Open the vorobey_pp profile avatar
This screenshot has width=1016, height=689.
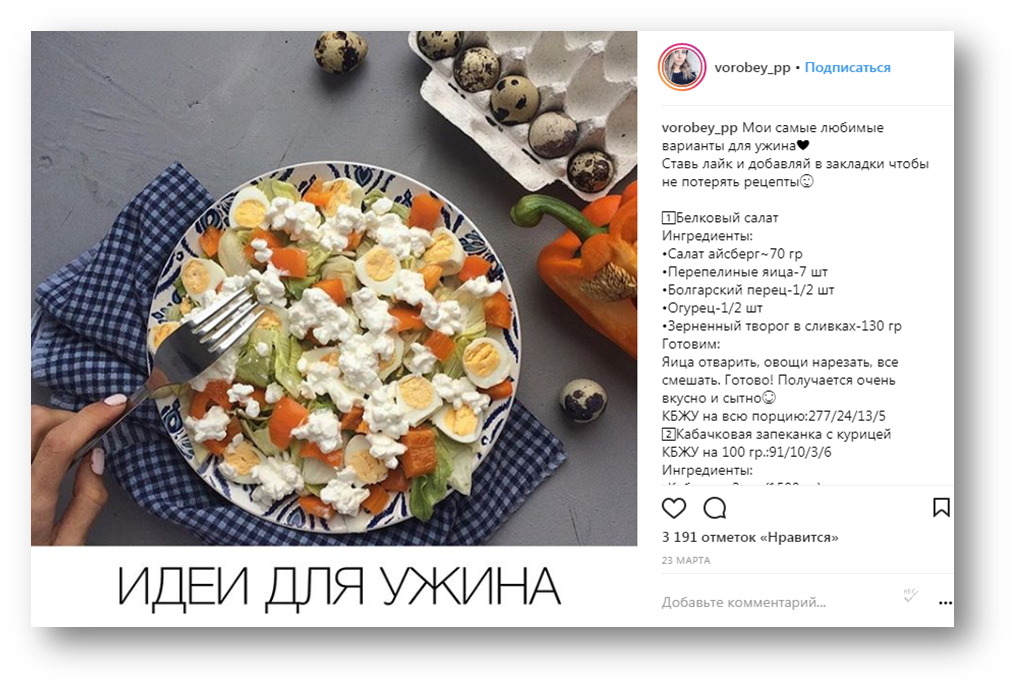pyautogui.click(x=682, y=67)
